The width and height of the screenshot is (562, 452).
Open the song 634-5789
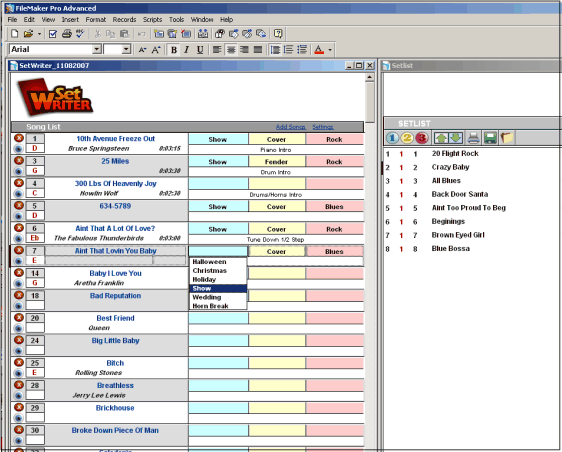(115, 206)
